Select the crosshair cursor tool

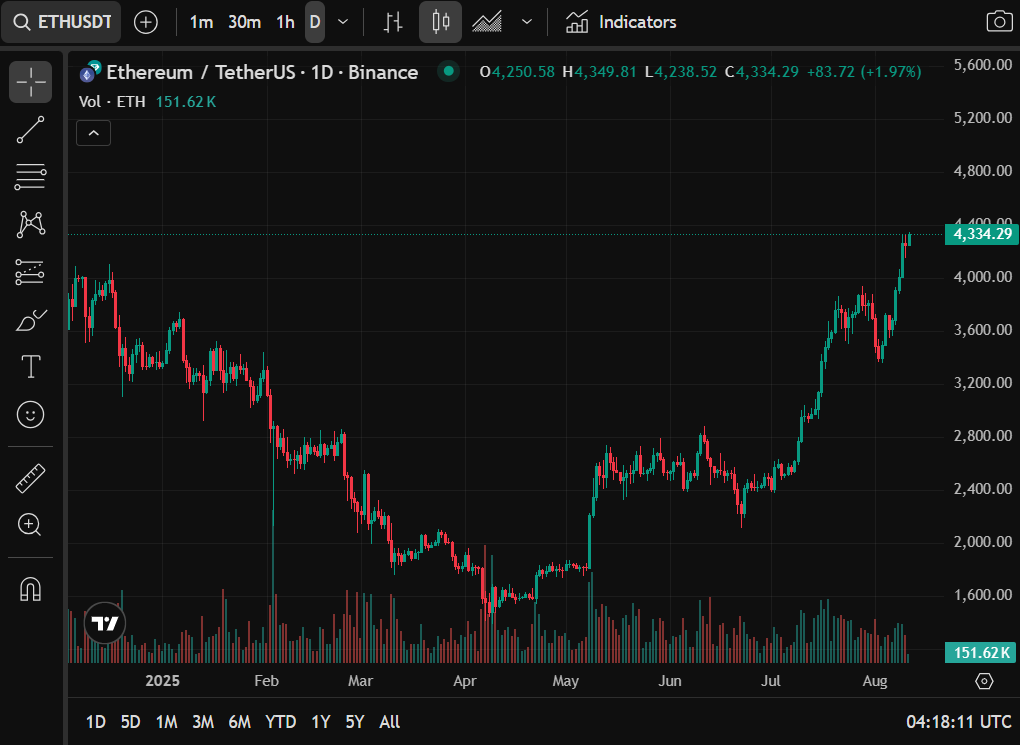click(31, 82)
